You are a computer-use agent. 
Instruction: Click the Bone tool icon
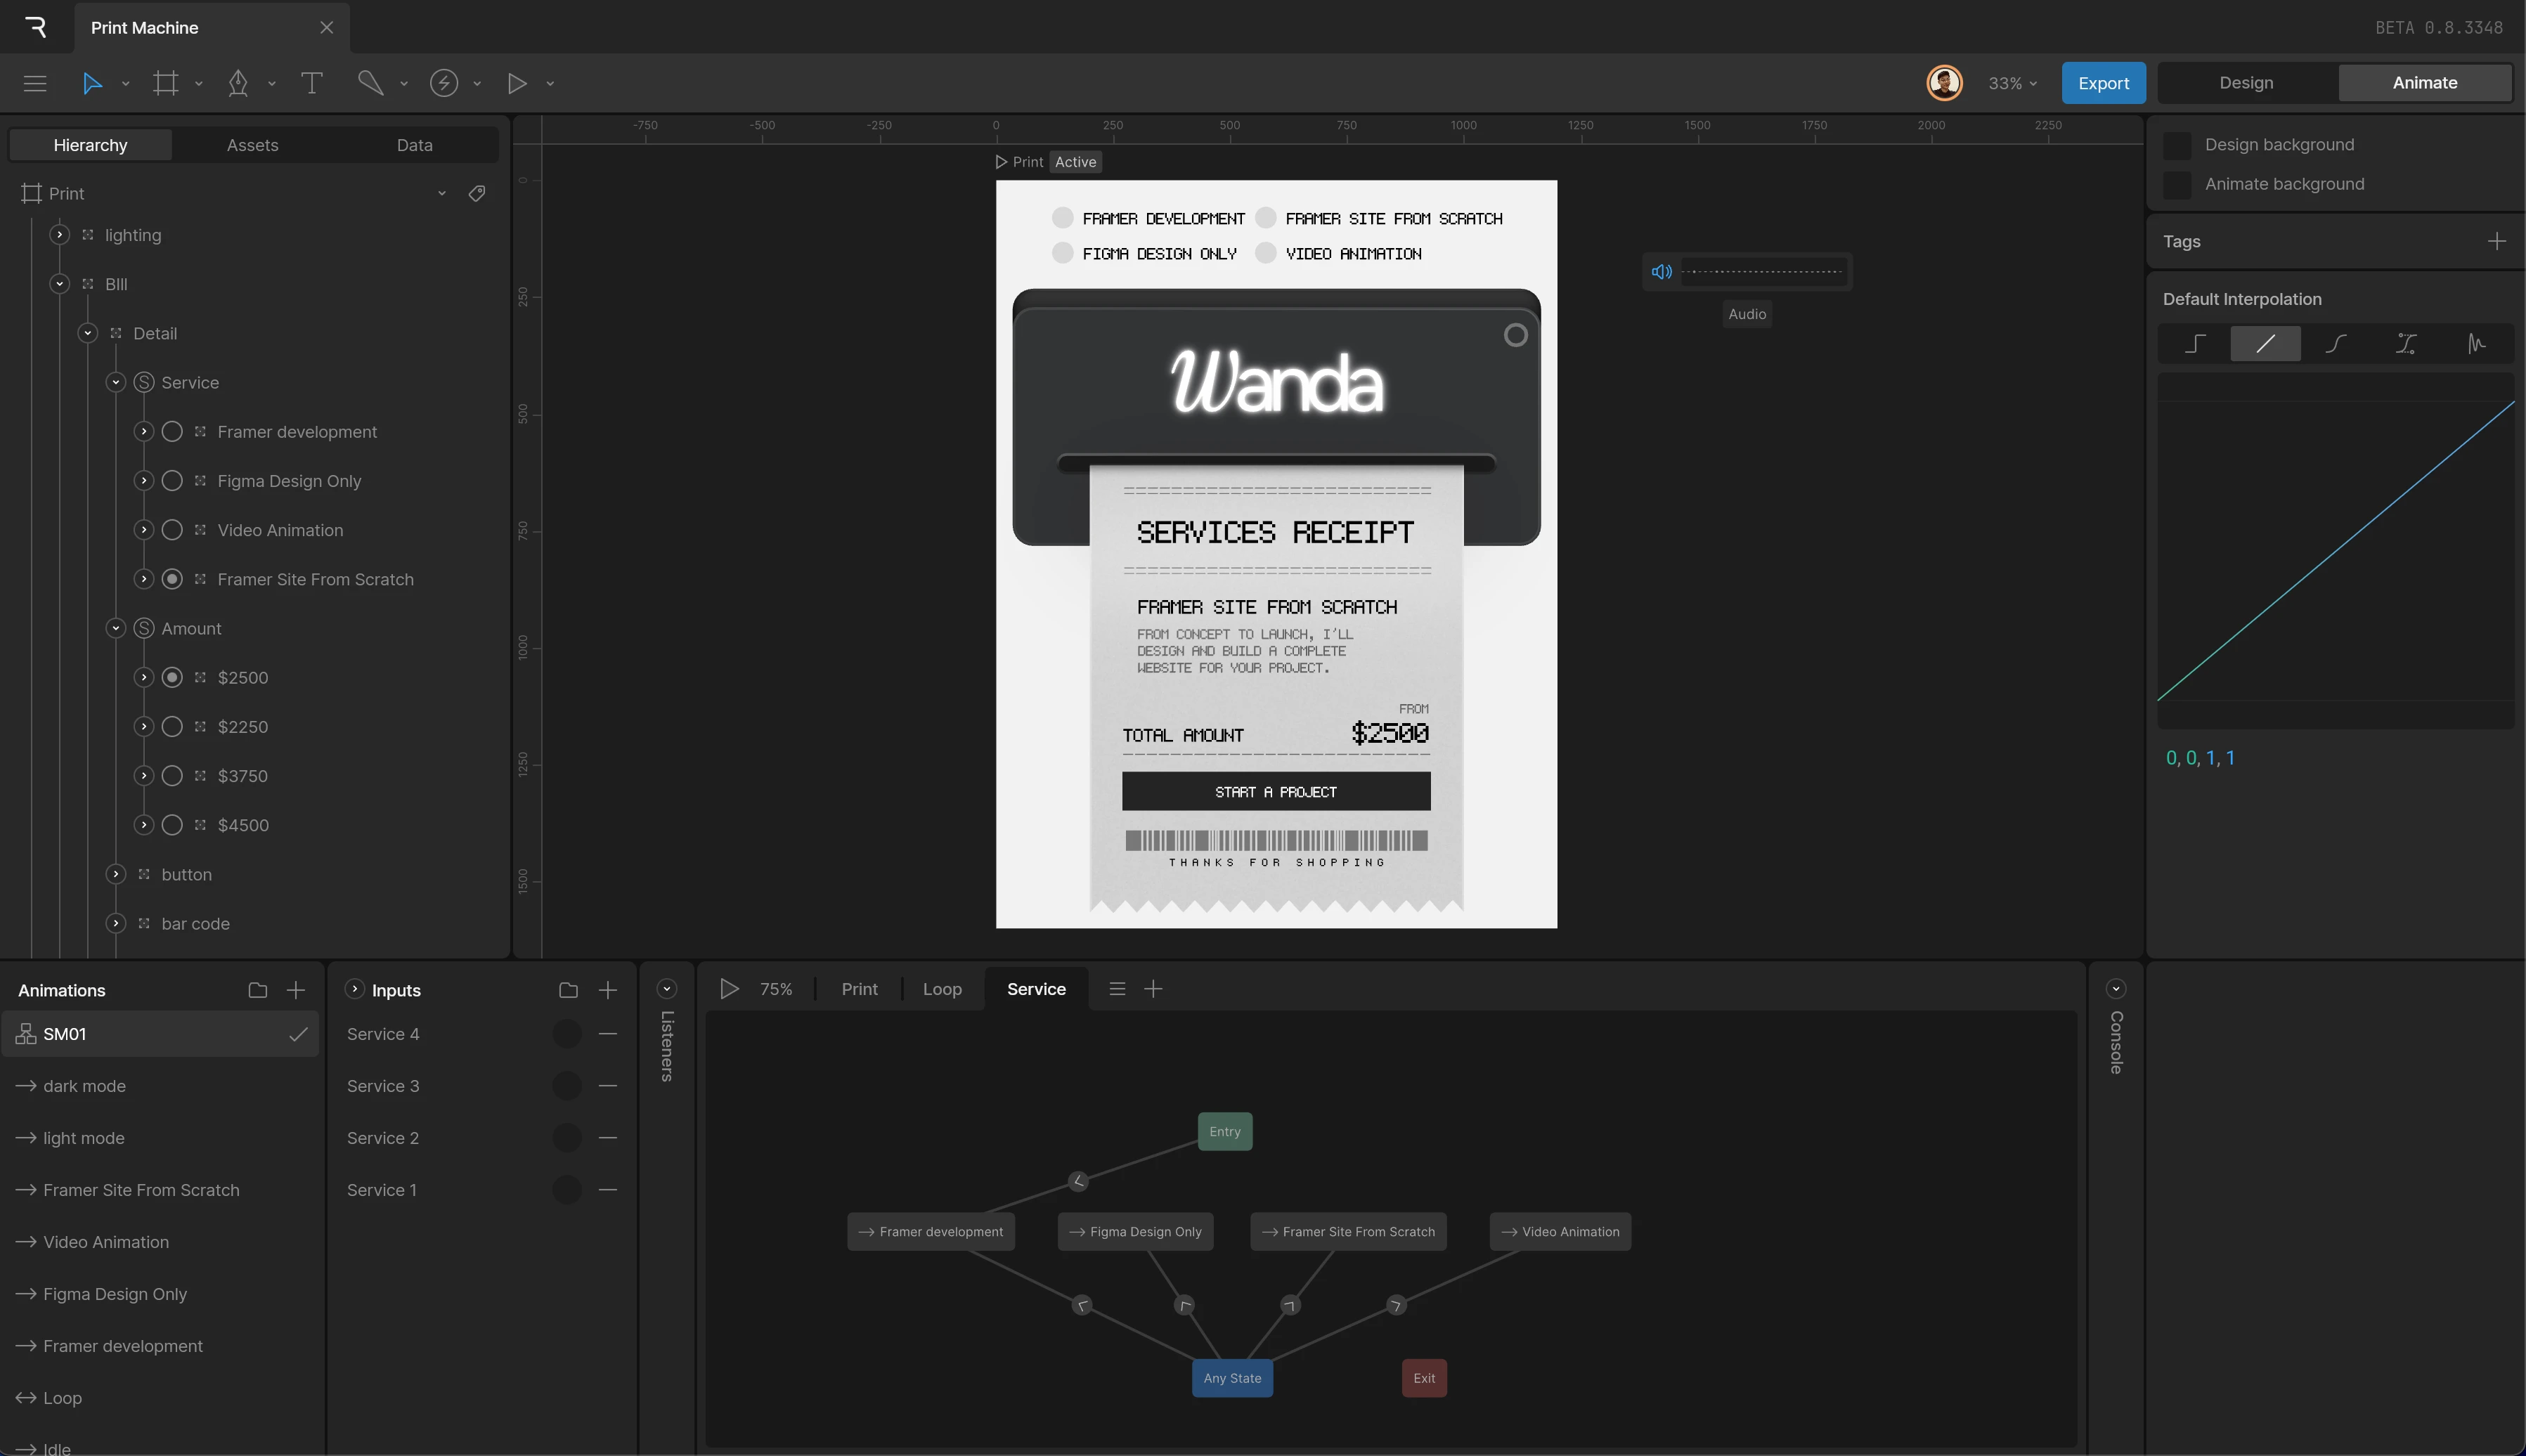(x=370, y=83)
